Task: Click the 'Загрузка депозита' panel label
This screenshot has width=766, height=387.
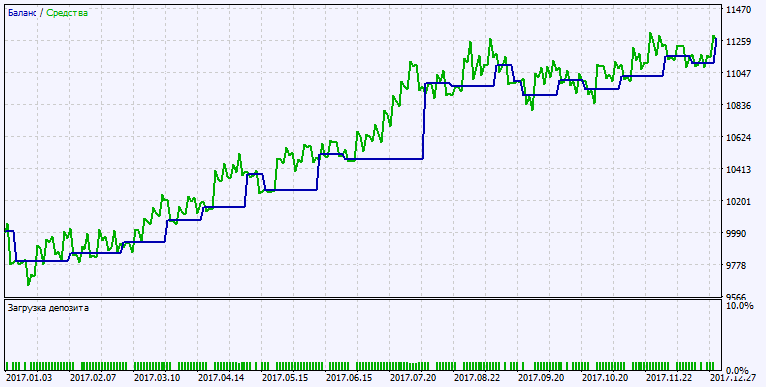Action: (x=48, y=308)
